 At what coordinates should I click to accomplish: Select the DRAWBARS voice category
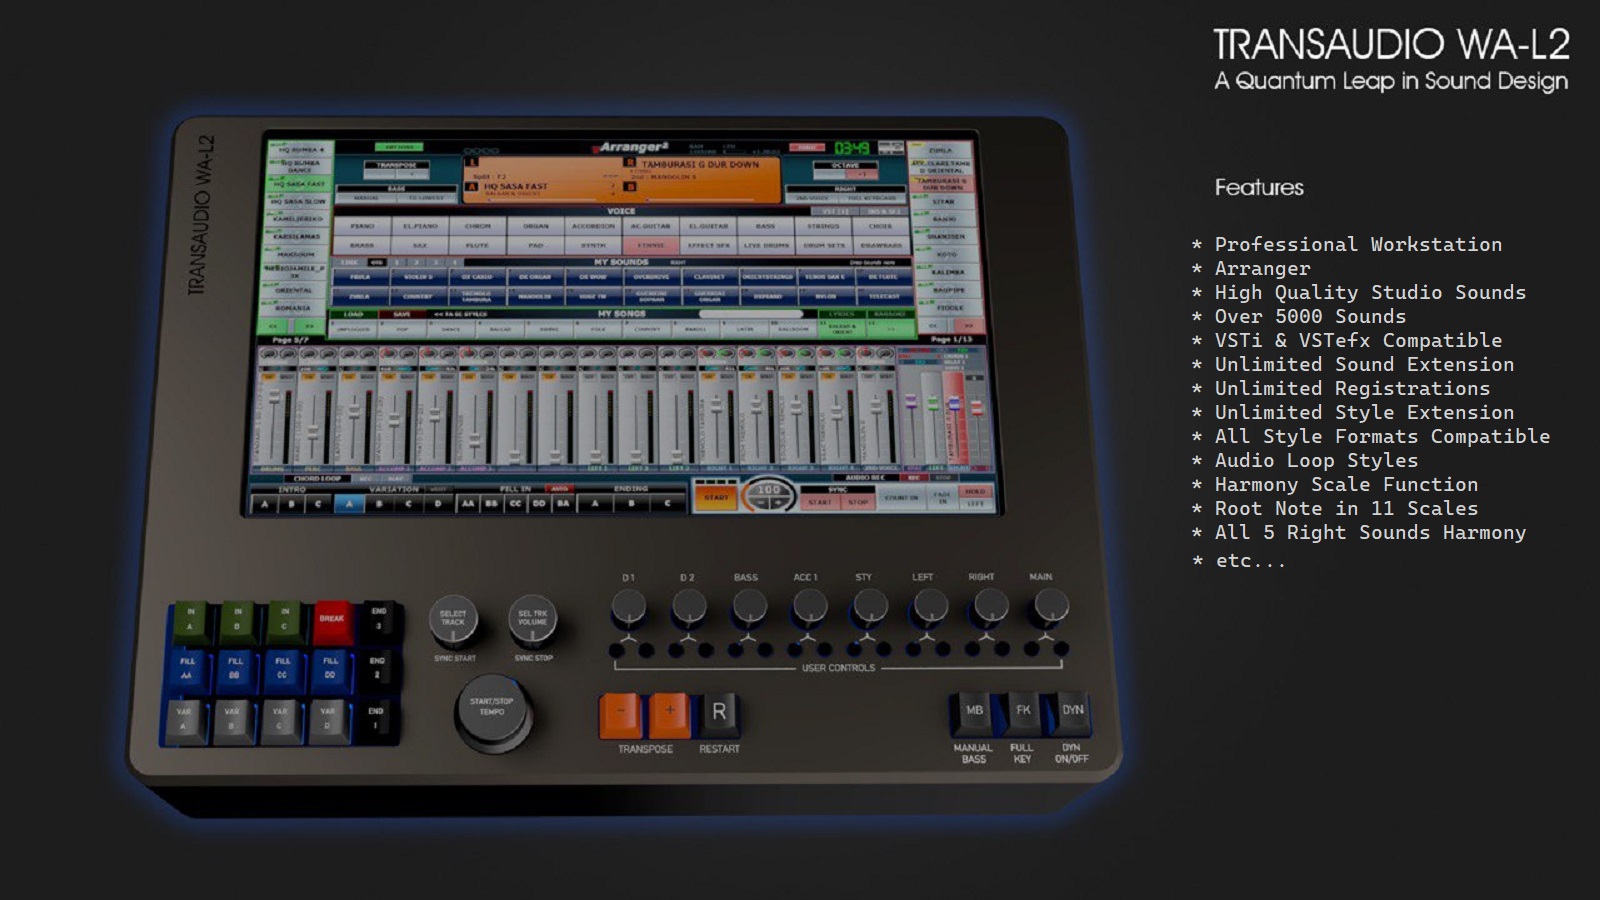pyautogui.click(x=881, y=245)
